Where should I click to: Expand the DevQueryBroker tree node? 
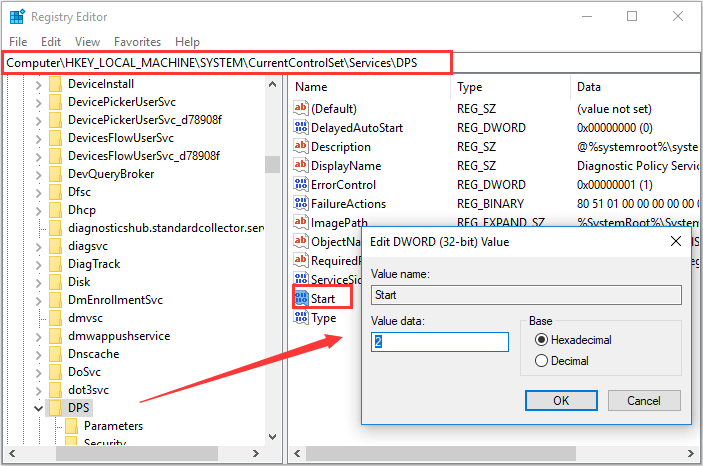click(39, 174)
